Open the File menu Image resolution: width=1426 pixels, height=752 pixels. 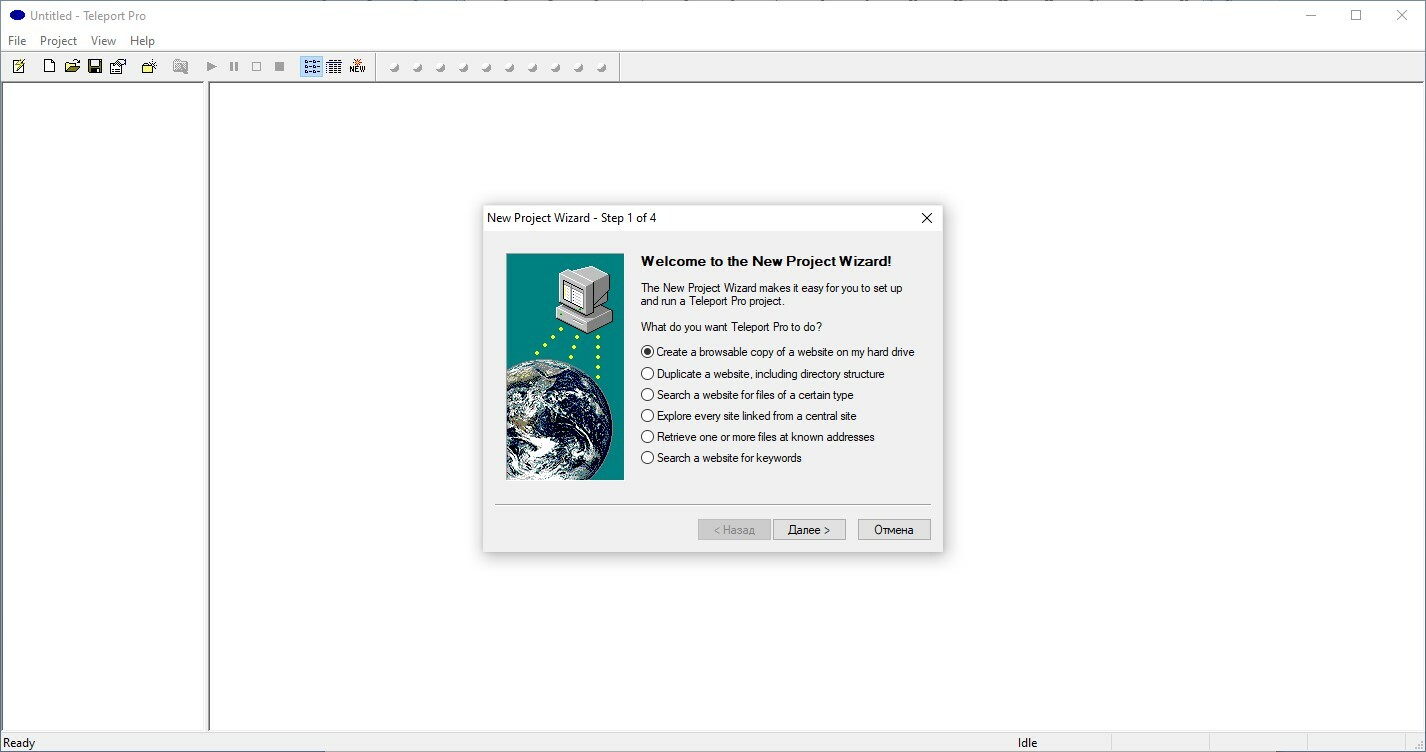tap(17, 41)
